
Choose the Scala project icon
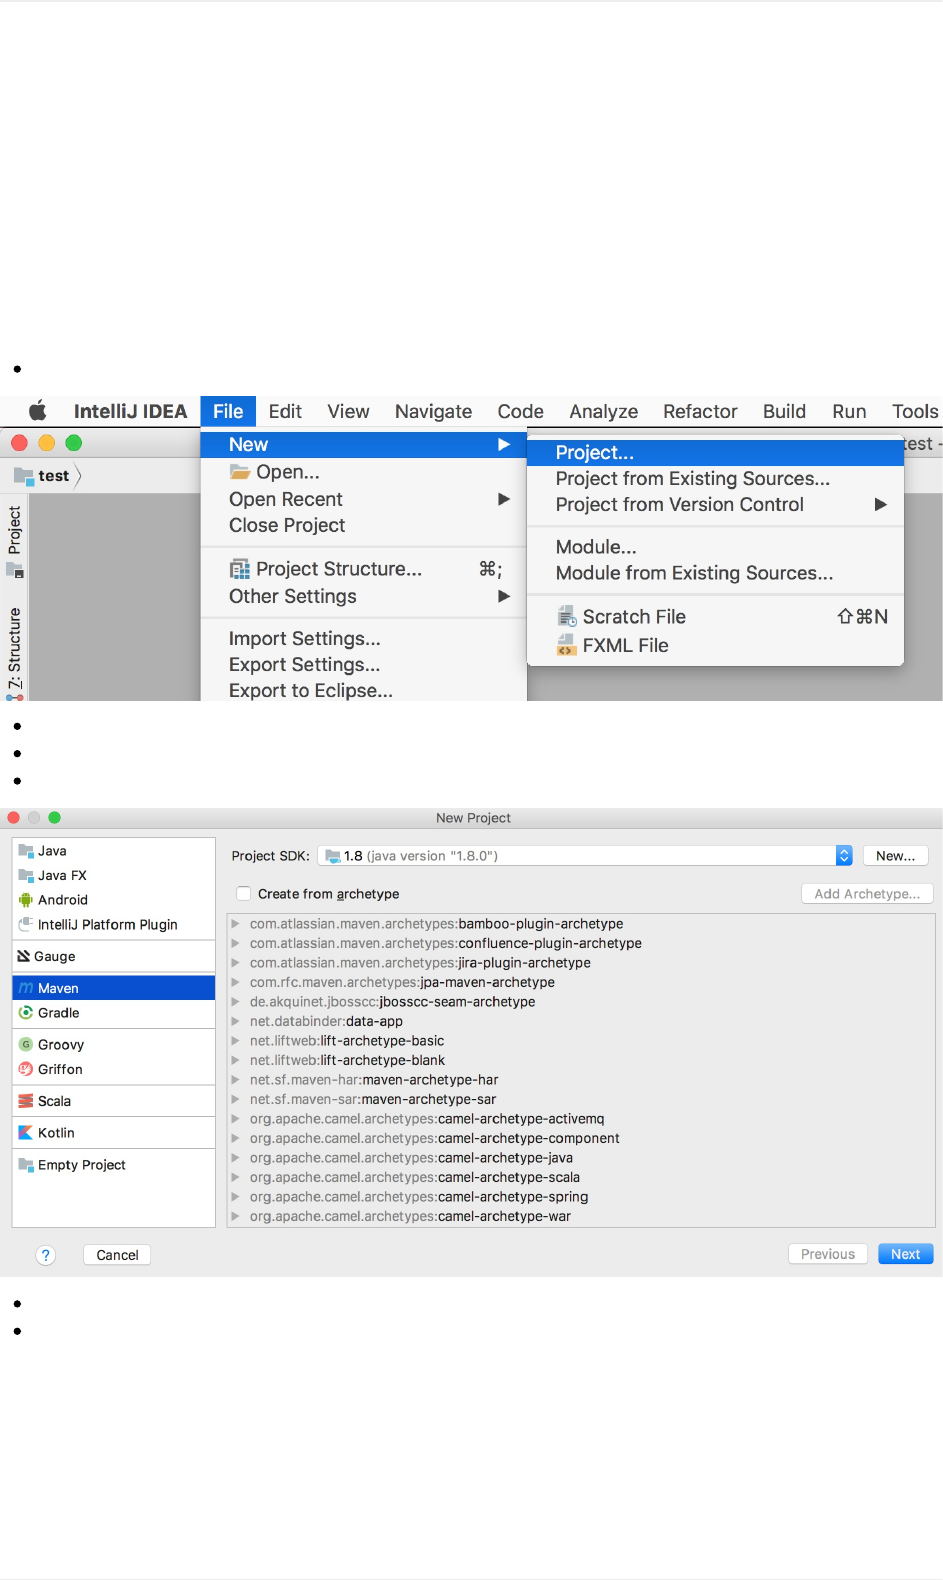(26, 1101)
